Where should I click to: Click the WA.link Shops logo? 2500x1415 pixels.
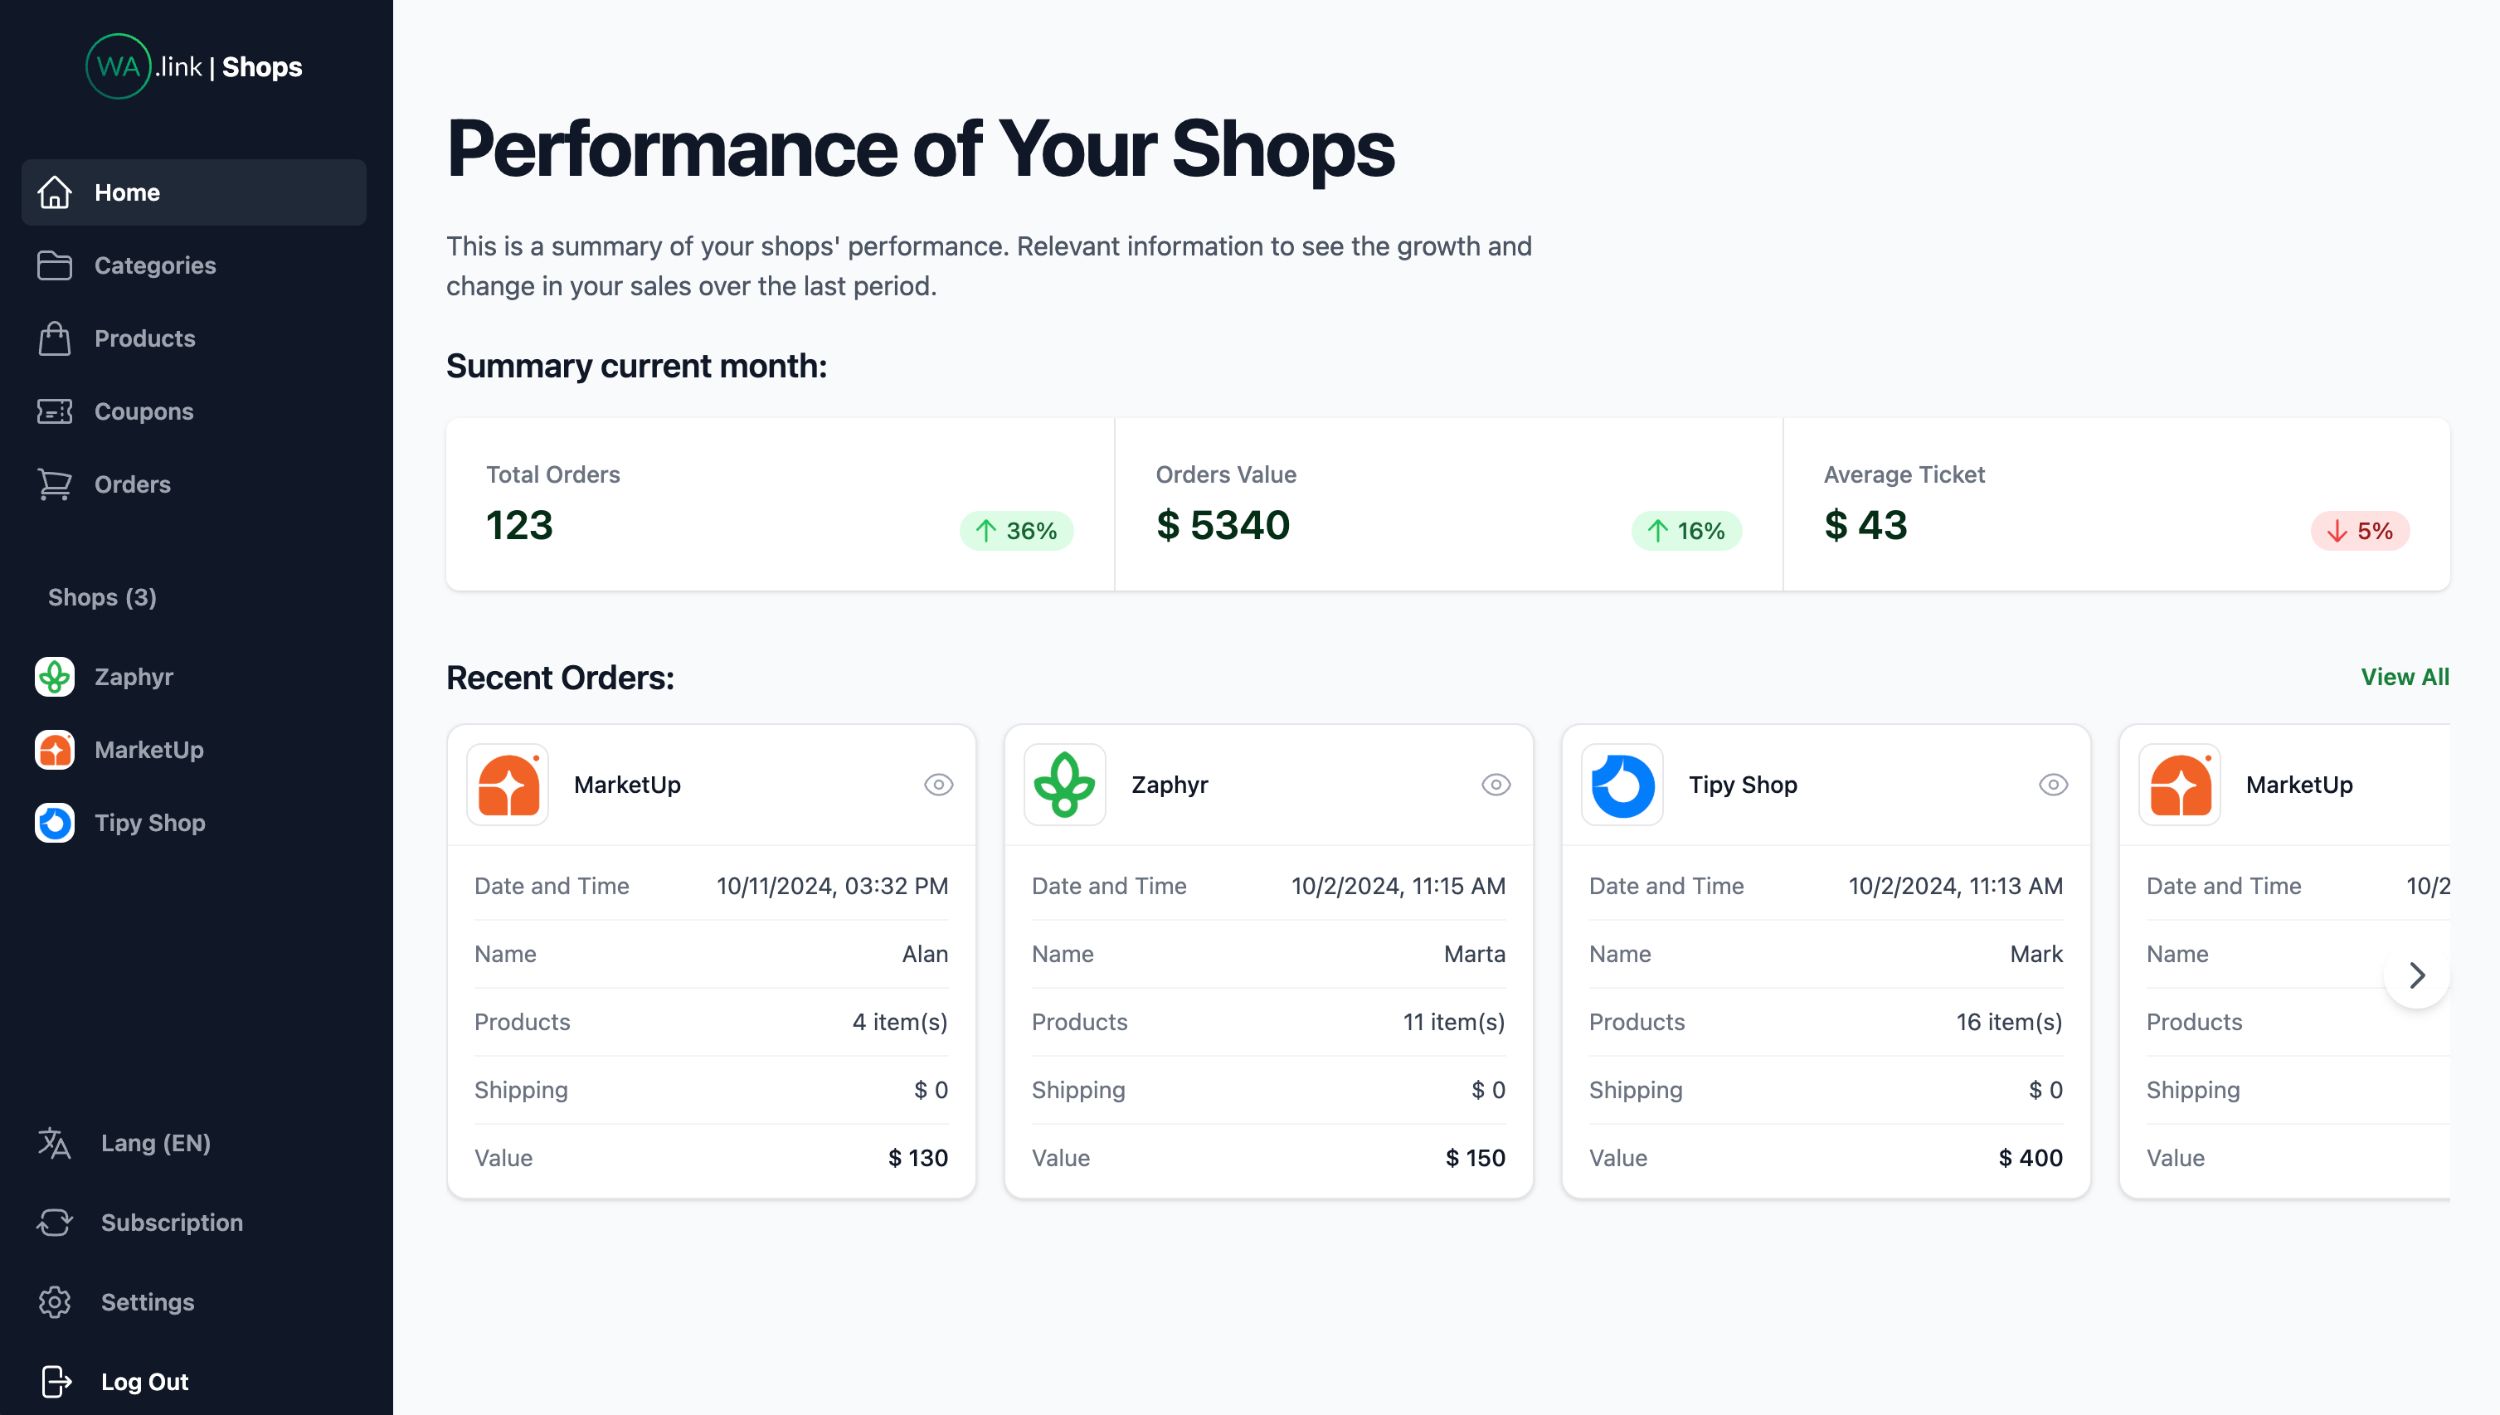[x=194, y=66]
